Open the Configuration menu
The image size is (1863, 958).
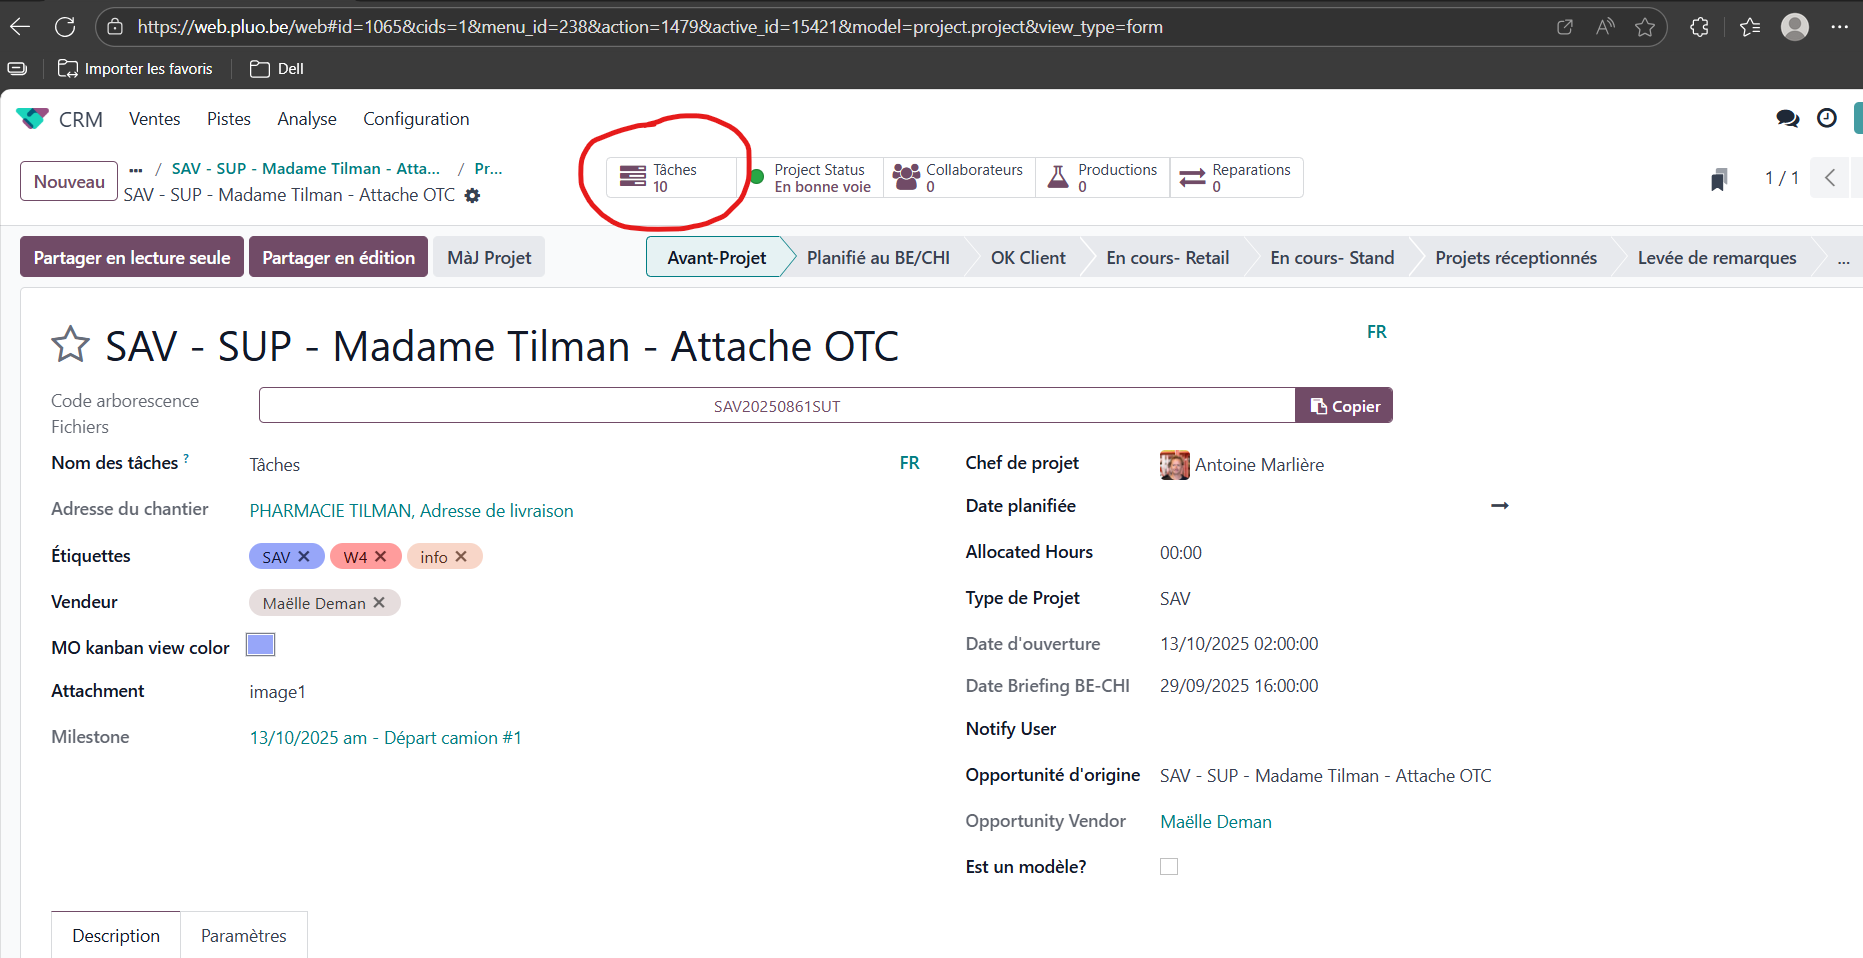[416, 119]
